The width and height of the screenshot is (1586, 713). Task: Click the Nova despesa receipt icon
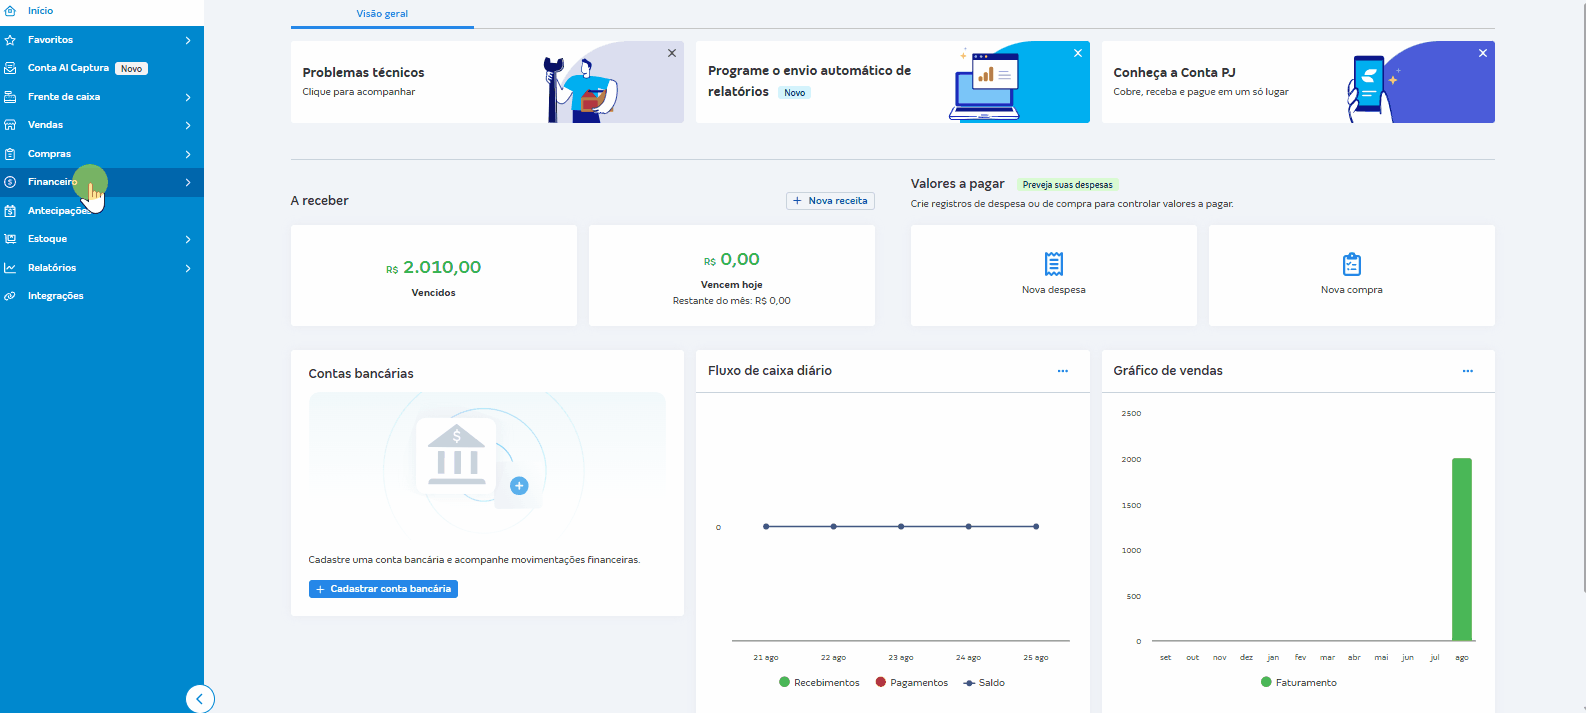1053,264
